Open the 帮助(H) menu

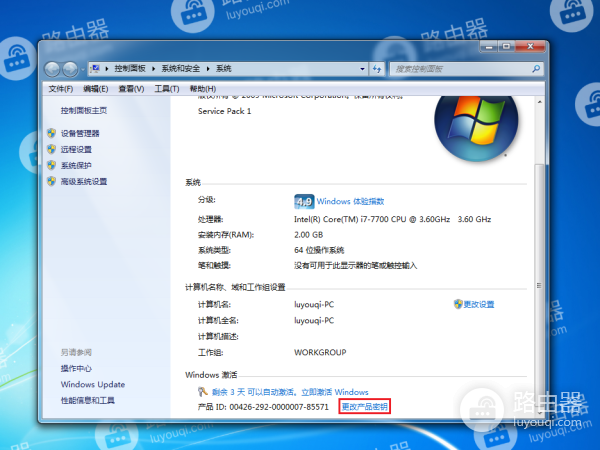(x=203, y=89)
